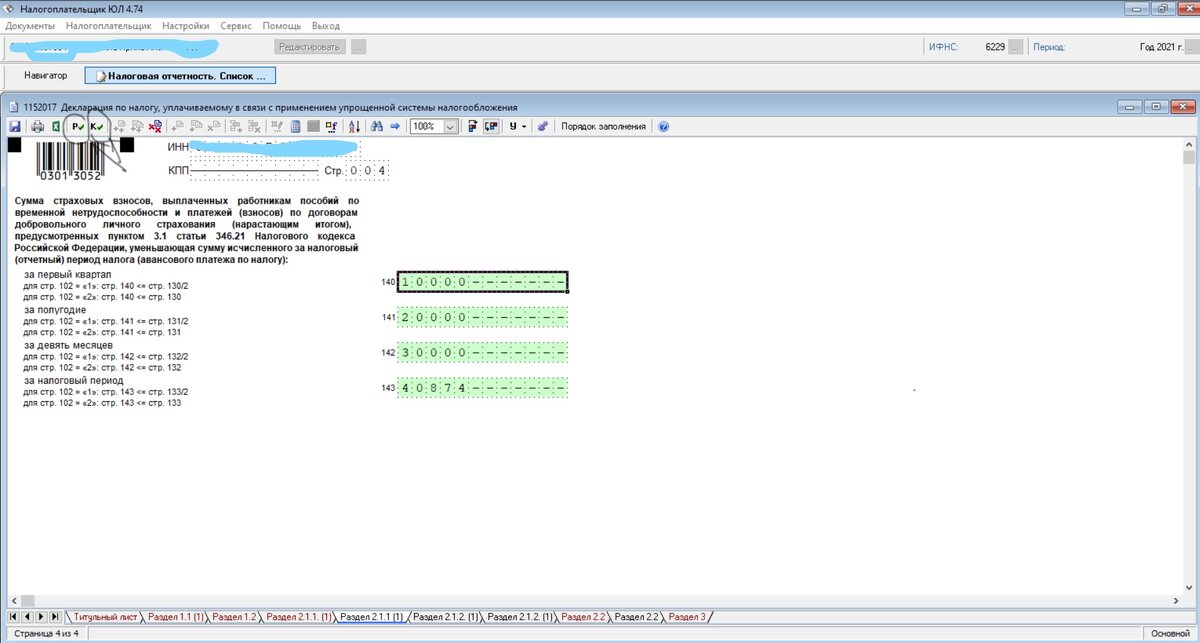
Task: Click the Порядок заполнения button
Action: (x=604, y=127)
